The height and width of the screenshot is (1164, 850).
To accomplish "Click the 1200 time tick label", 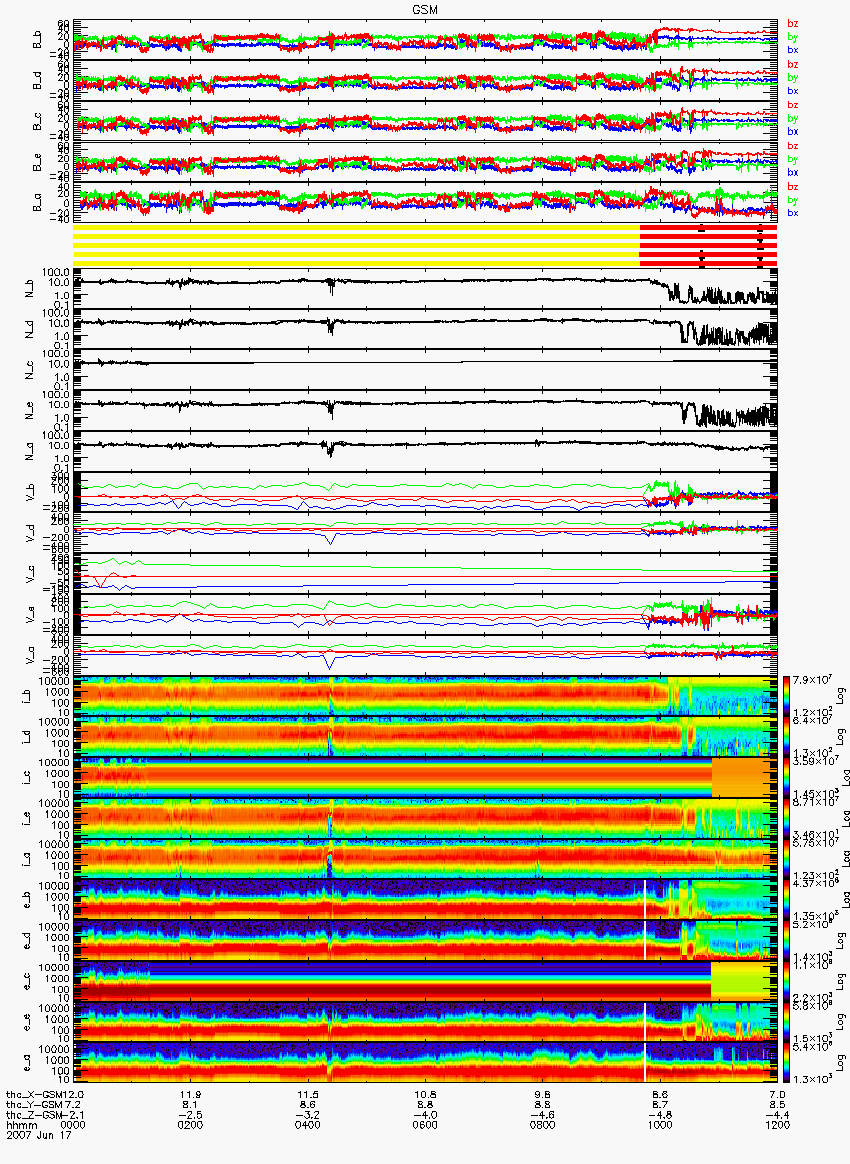I will coord(777,1125).
